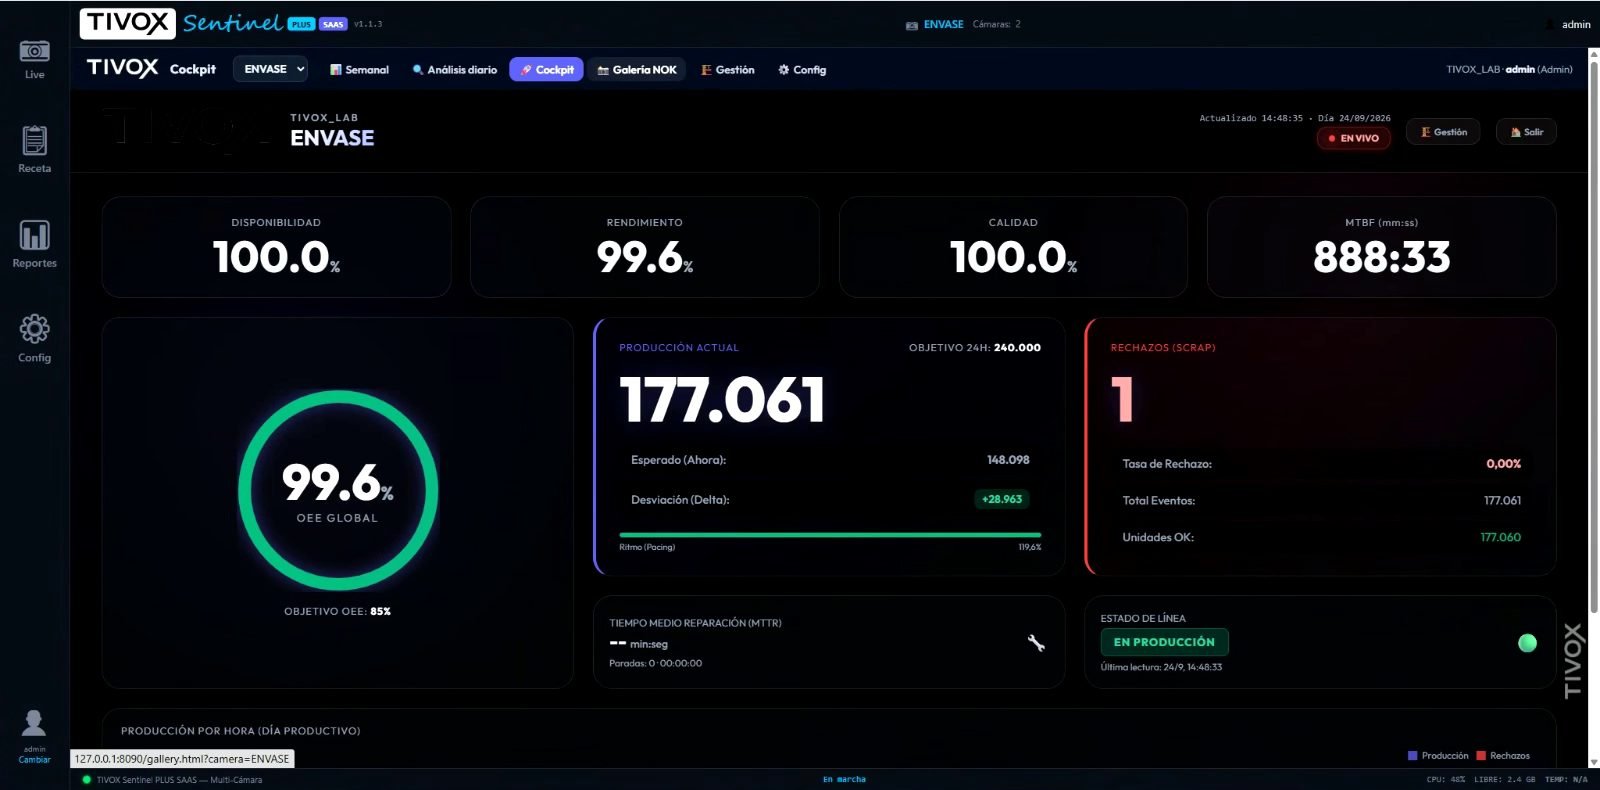Click the rejects count 1 in scrap card

pyautogui.click(x=1122, y=399)
